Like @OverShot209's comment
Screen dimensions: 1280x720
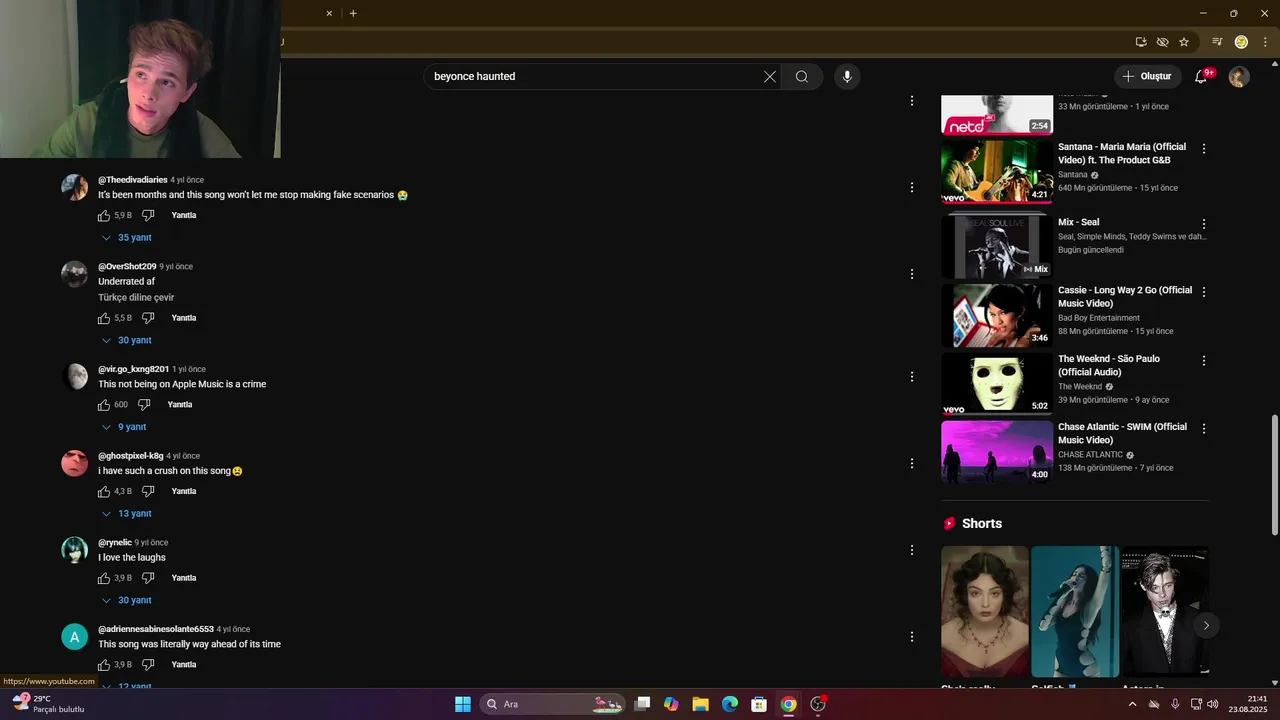pyautogui.click(x=104, y=319)
